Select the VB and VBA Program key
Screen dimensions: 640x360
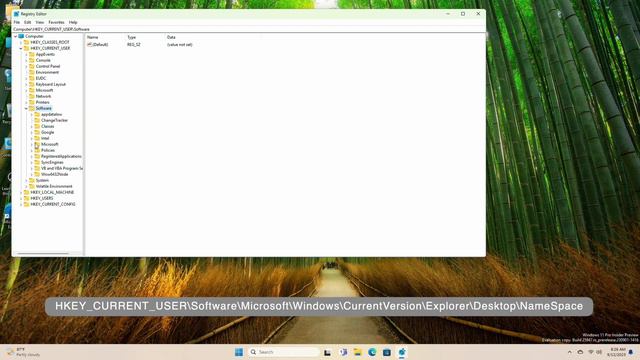pyautogui.click(x=62, y=168)
